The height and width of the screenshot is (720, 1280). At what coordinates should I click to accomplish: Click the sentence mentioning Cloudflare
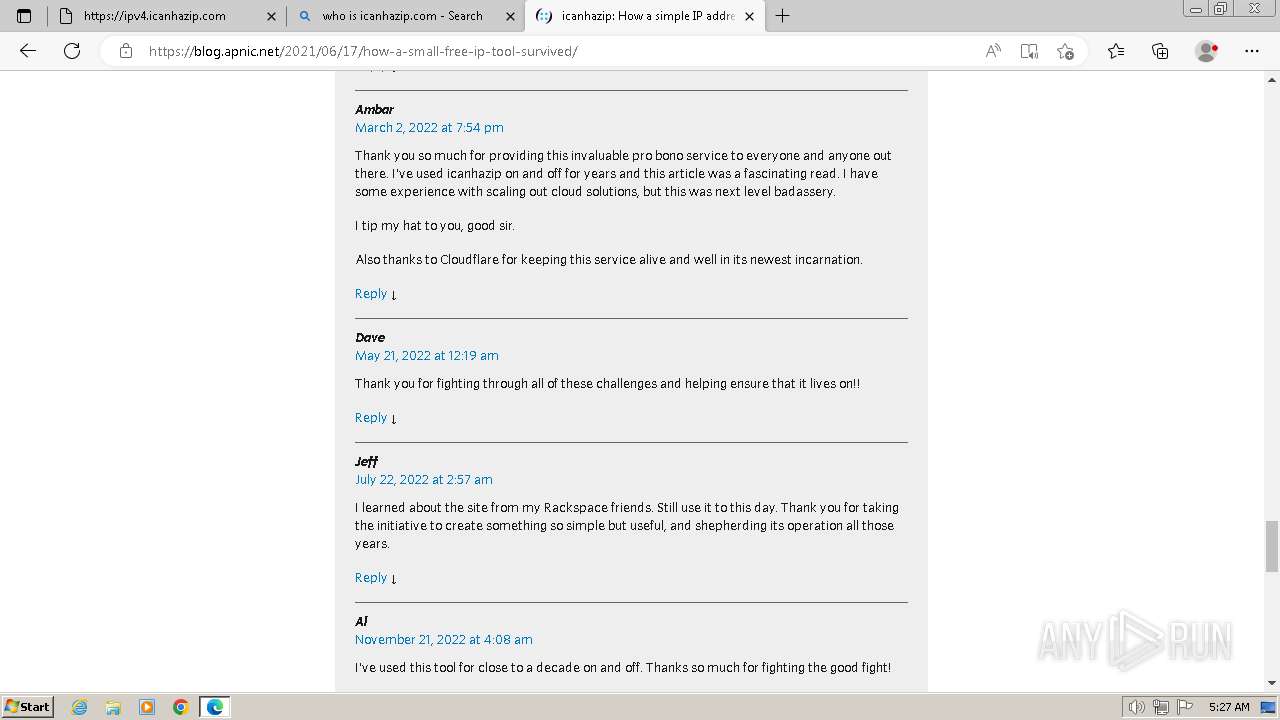[x=609, y=260]
